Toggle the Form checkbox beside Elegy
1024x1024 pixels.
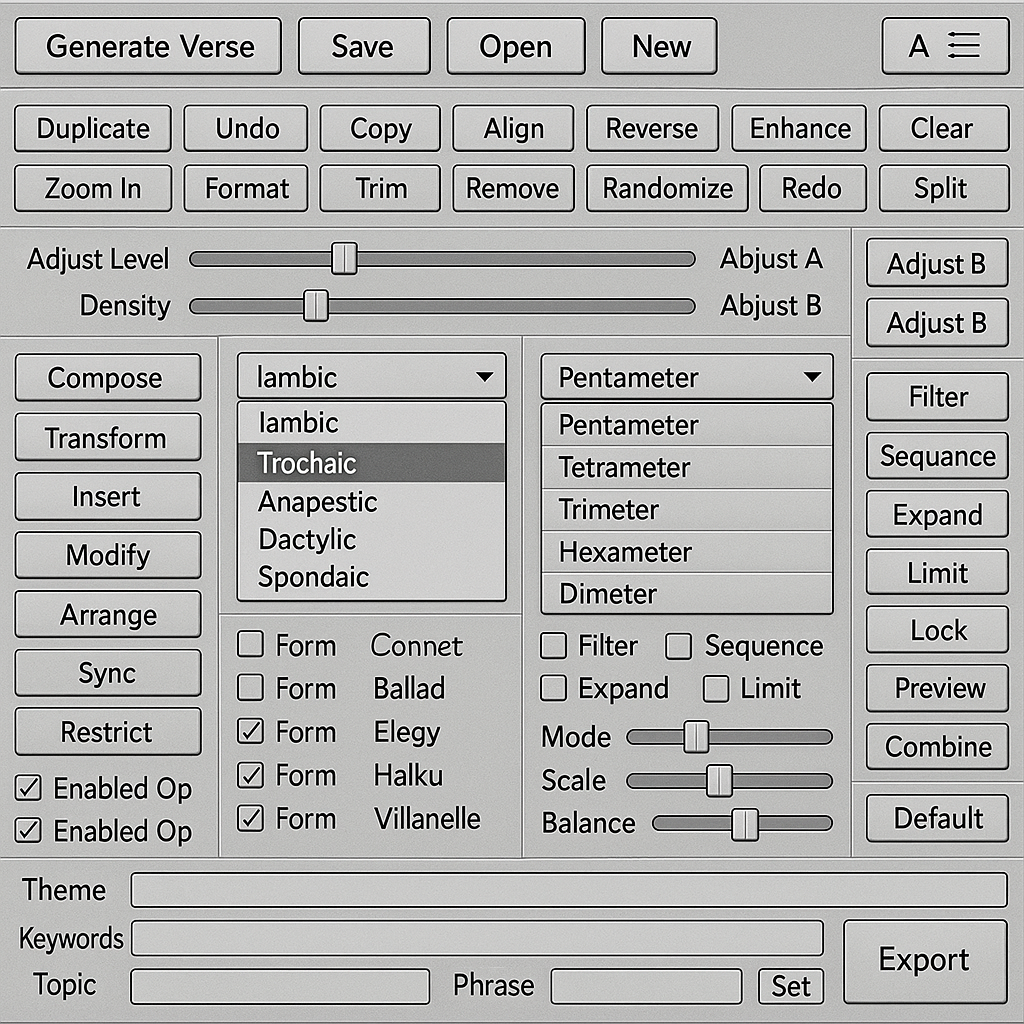[x=250, y=732]
